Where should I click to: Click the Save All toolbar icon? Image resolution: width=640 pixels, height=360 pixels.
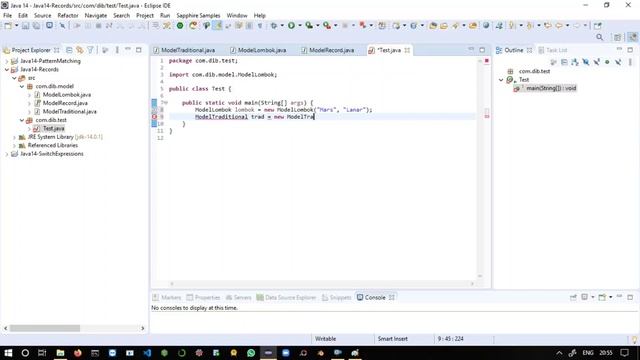36,26
